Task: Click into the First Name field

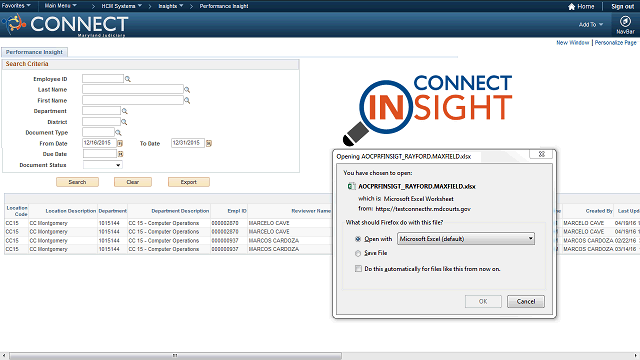Action: point(133,100)
